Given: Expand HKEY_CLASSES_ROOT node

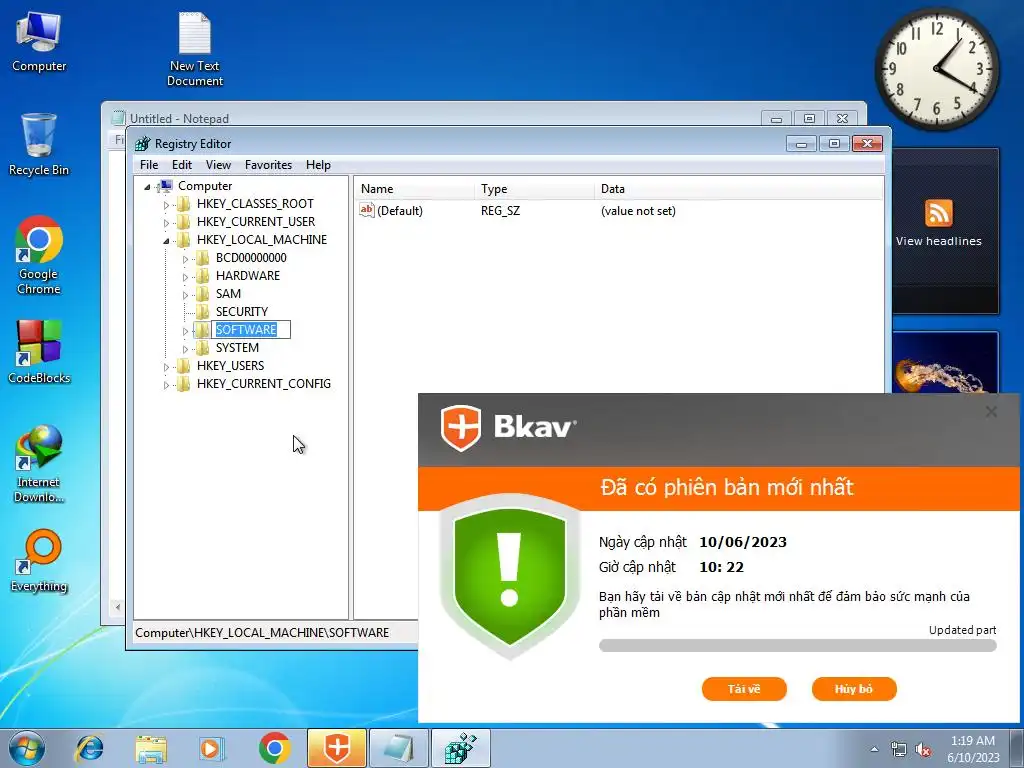Looking at the screenshot, I should click(x=166, y=204).
